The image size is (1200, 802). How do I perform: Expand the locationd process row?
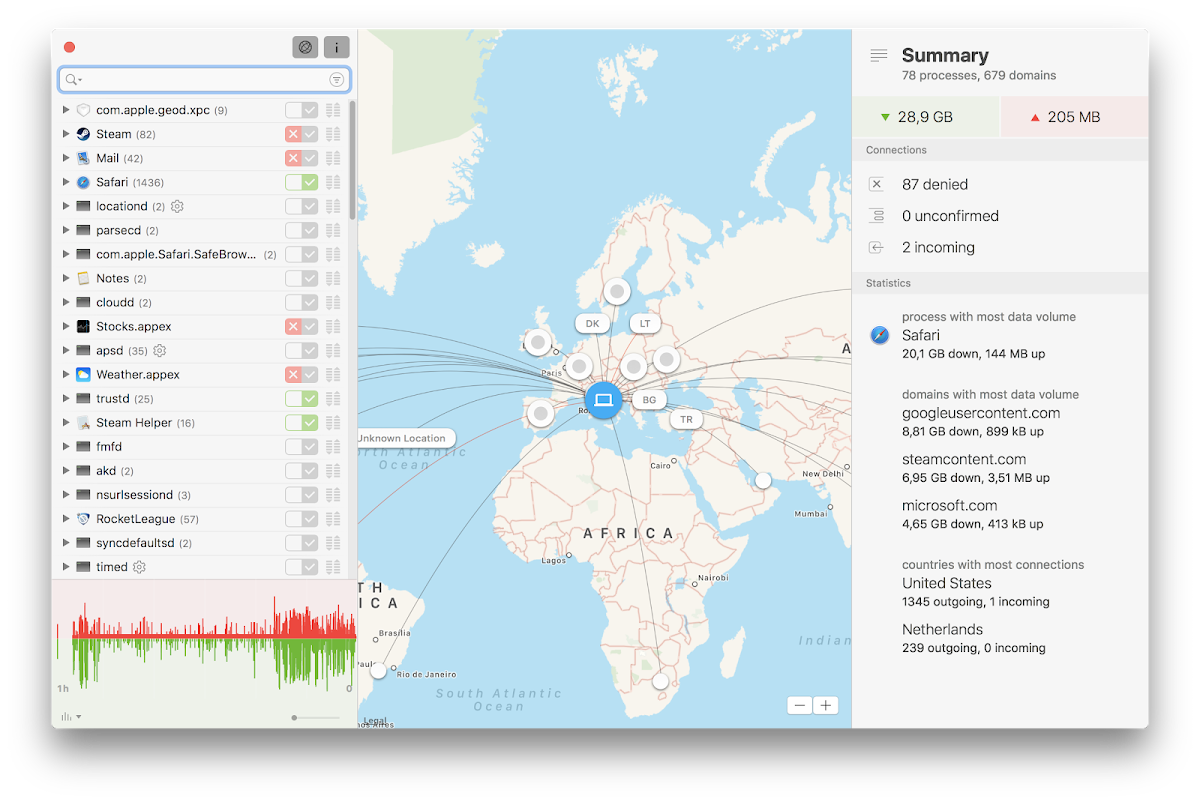coord(66,206)
